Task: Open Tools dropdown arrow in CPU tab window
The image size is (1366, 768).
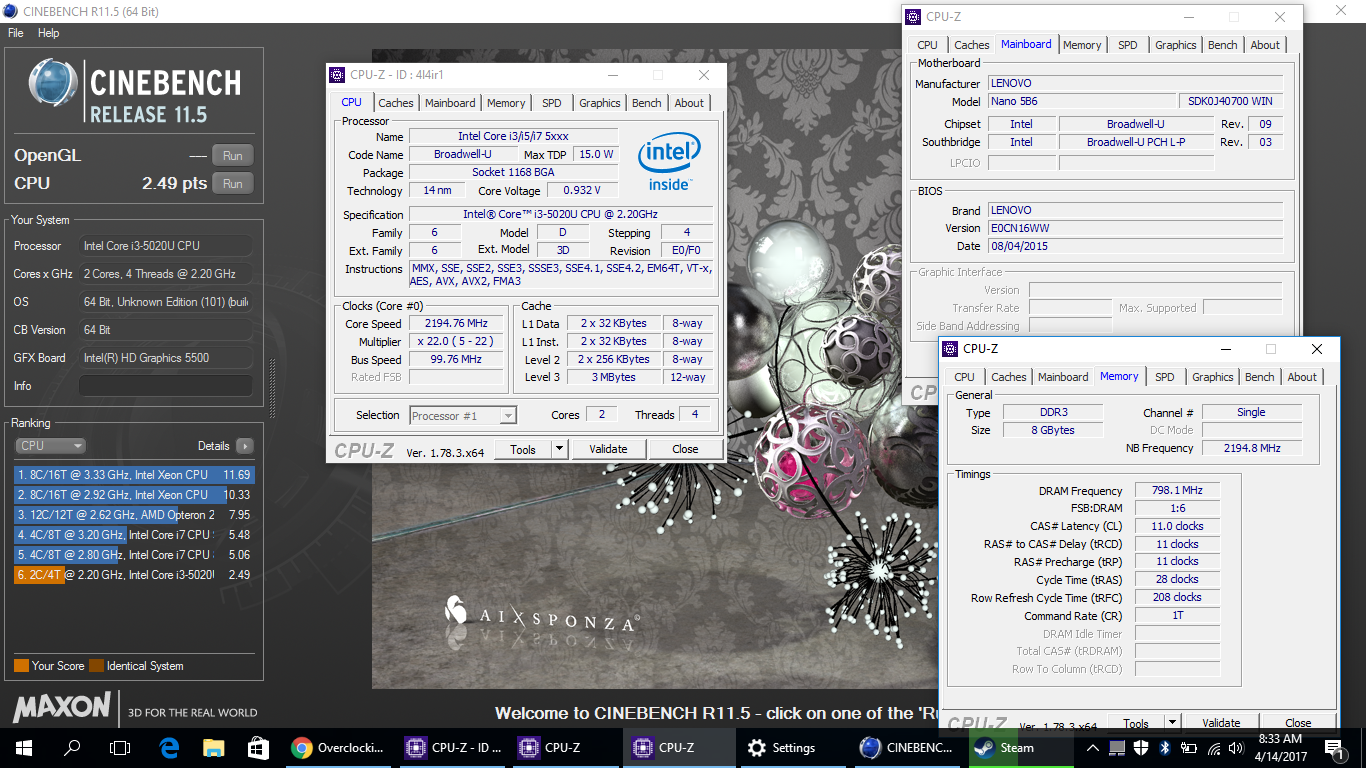Action: click(559, 449)
